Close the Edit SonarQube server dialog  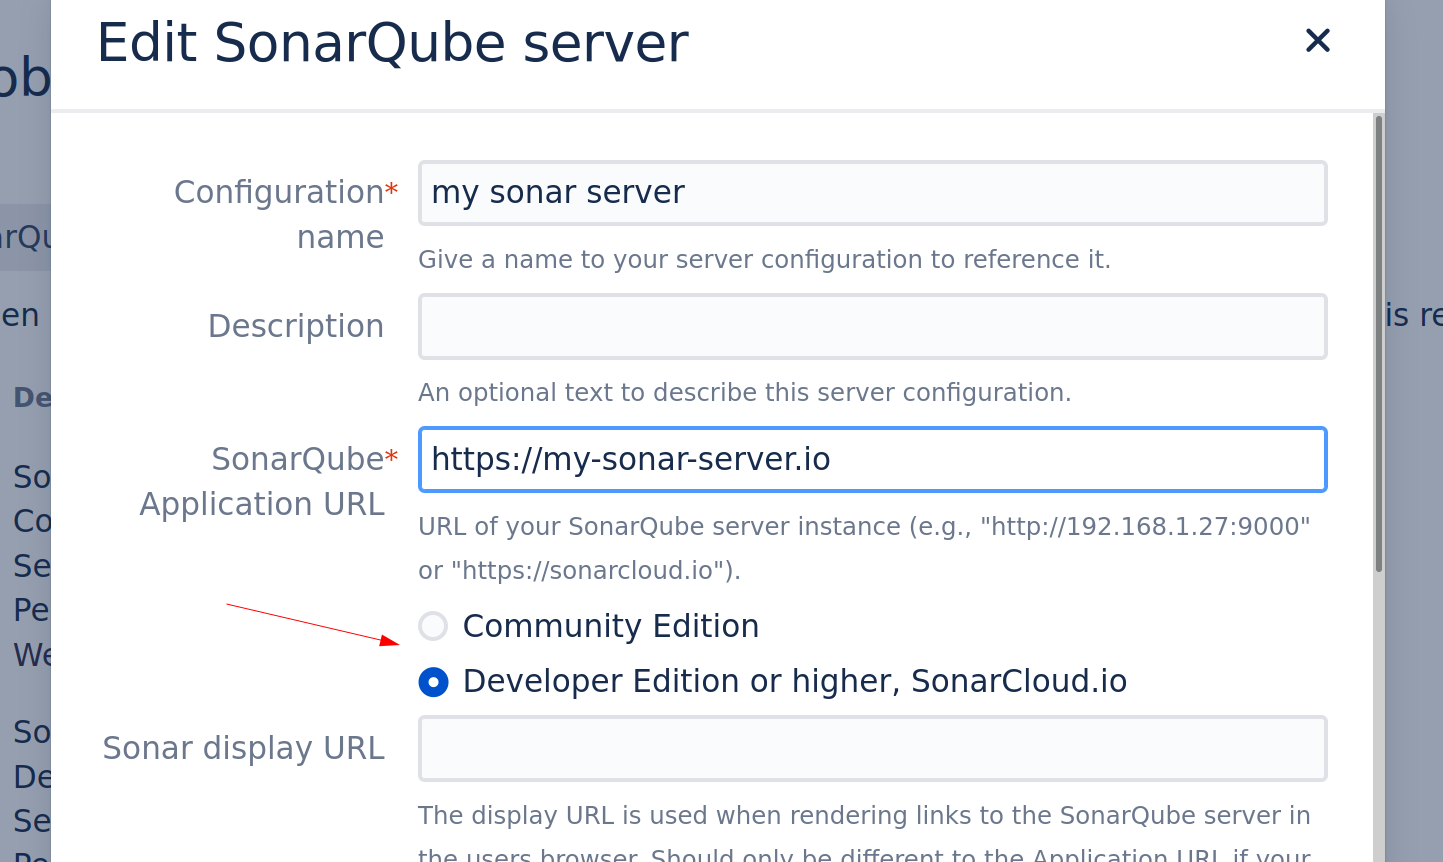(1317, 41)
